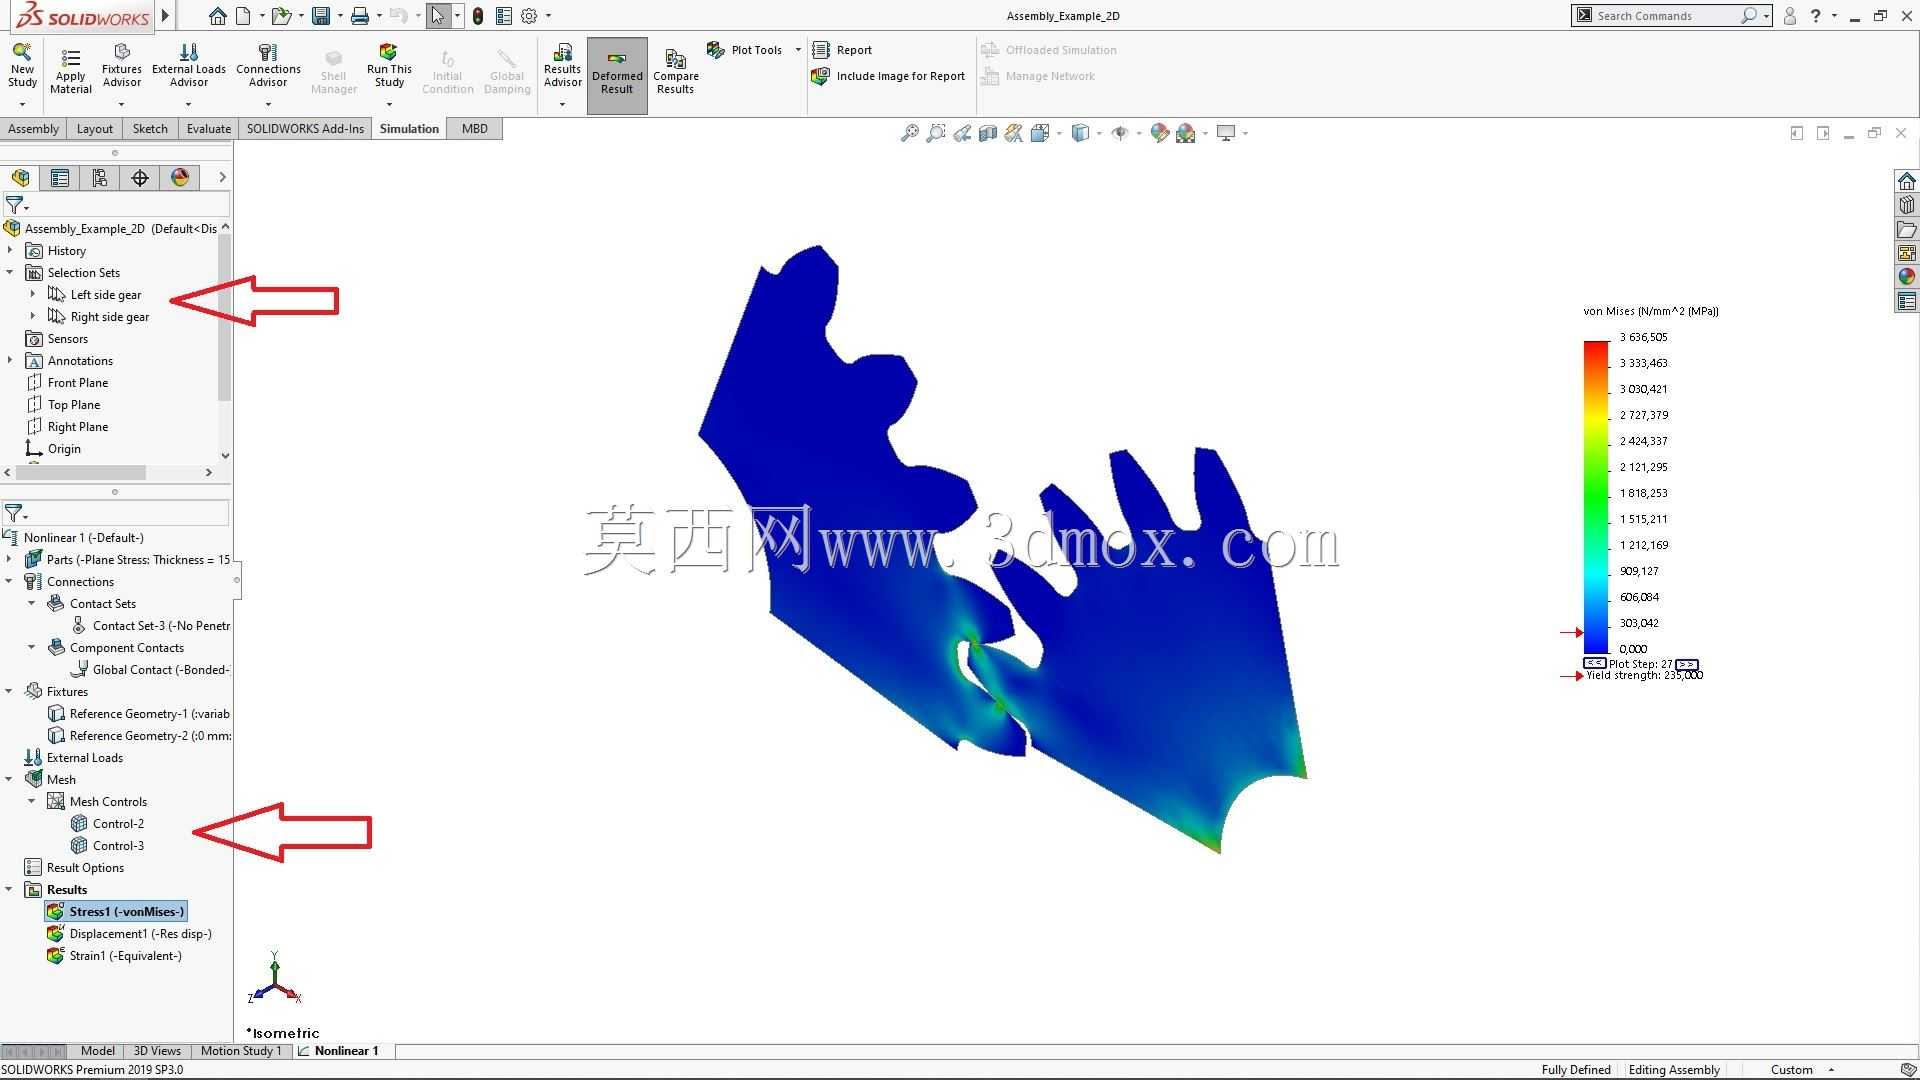The width and height of the screenshot is (1920, 1080).
Task: Open the DisplayManager tab
Action: 180,178
